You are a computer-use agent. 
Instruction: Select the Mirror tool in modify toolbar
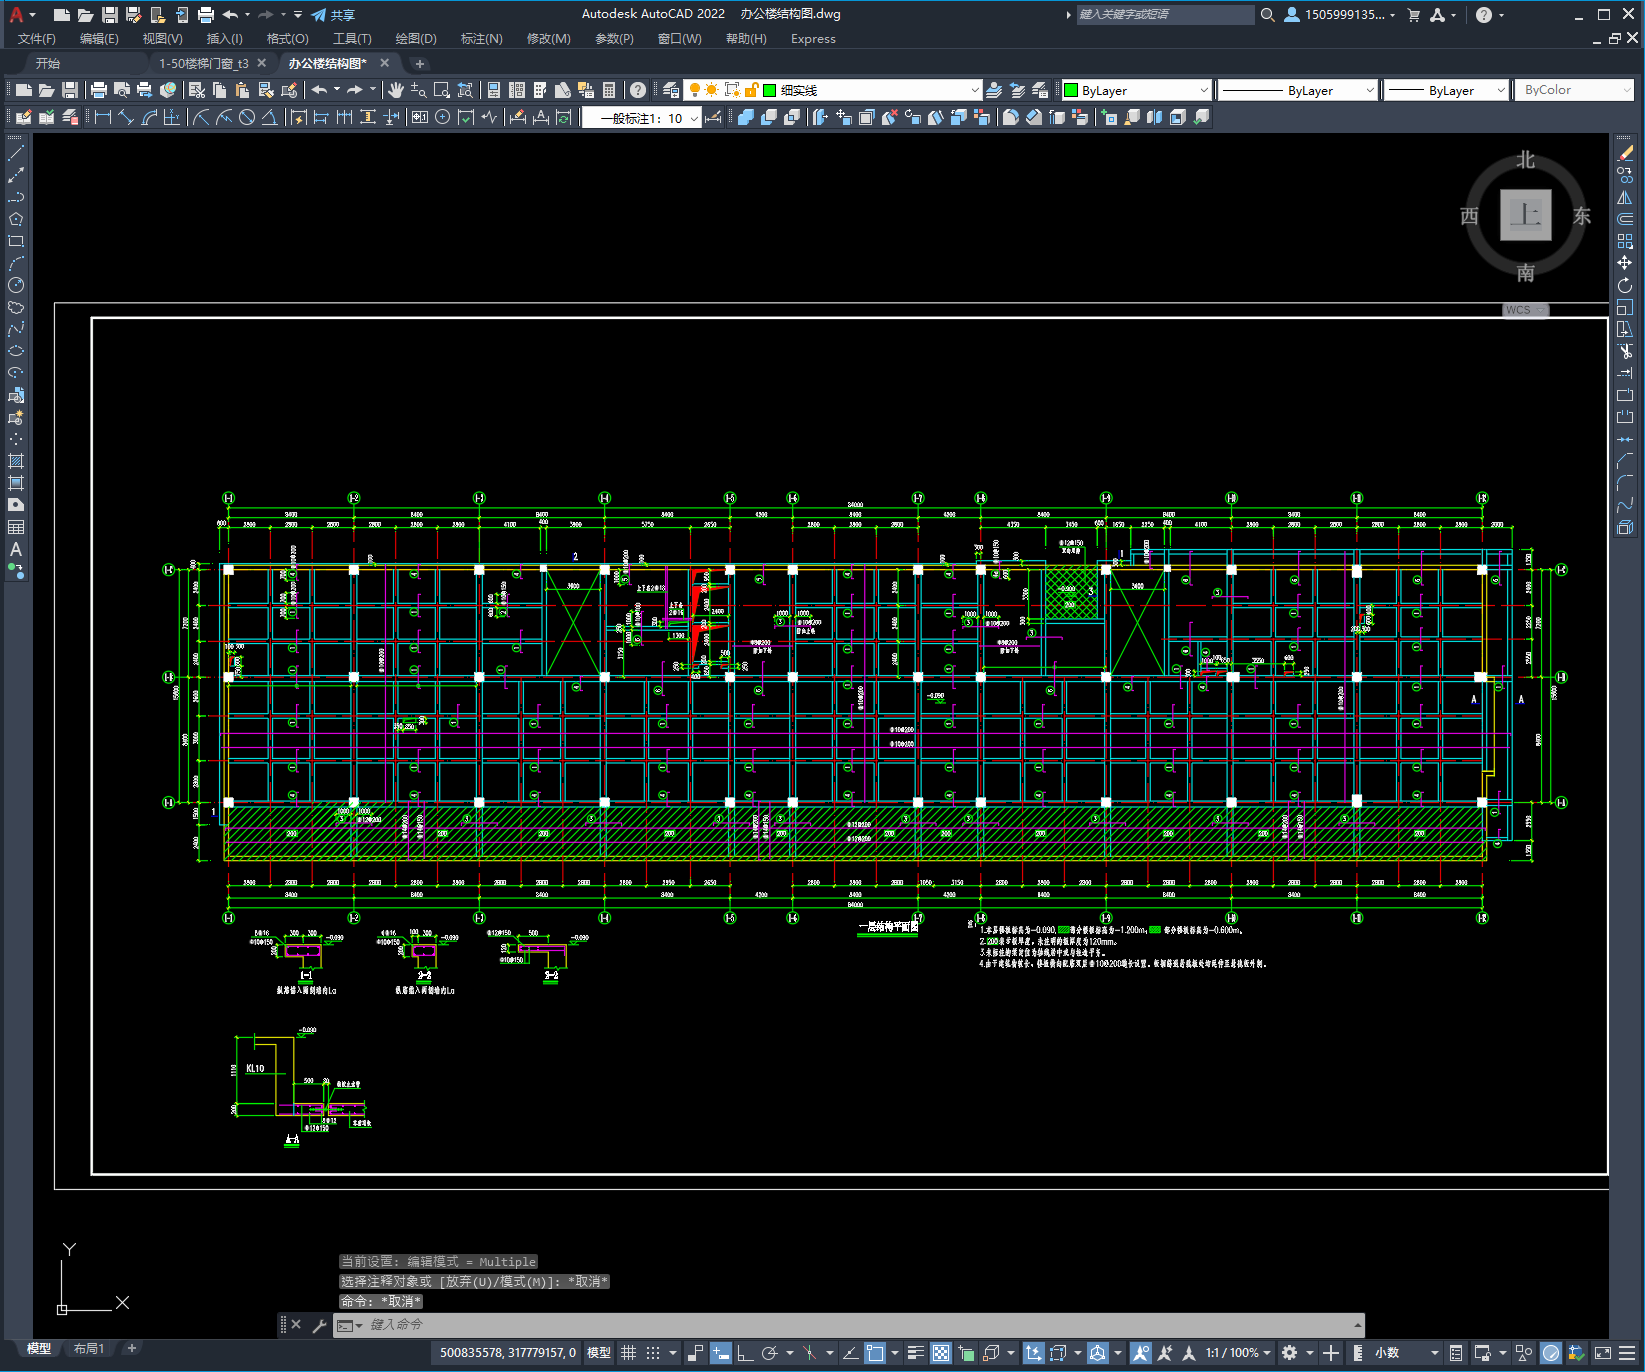pos(1625,197)
